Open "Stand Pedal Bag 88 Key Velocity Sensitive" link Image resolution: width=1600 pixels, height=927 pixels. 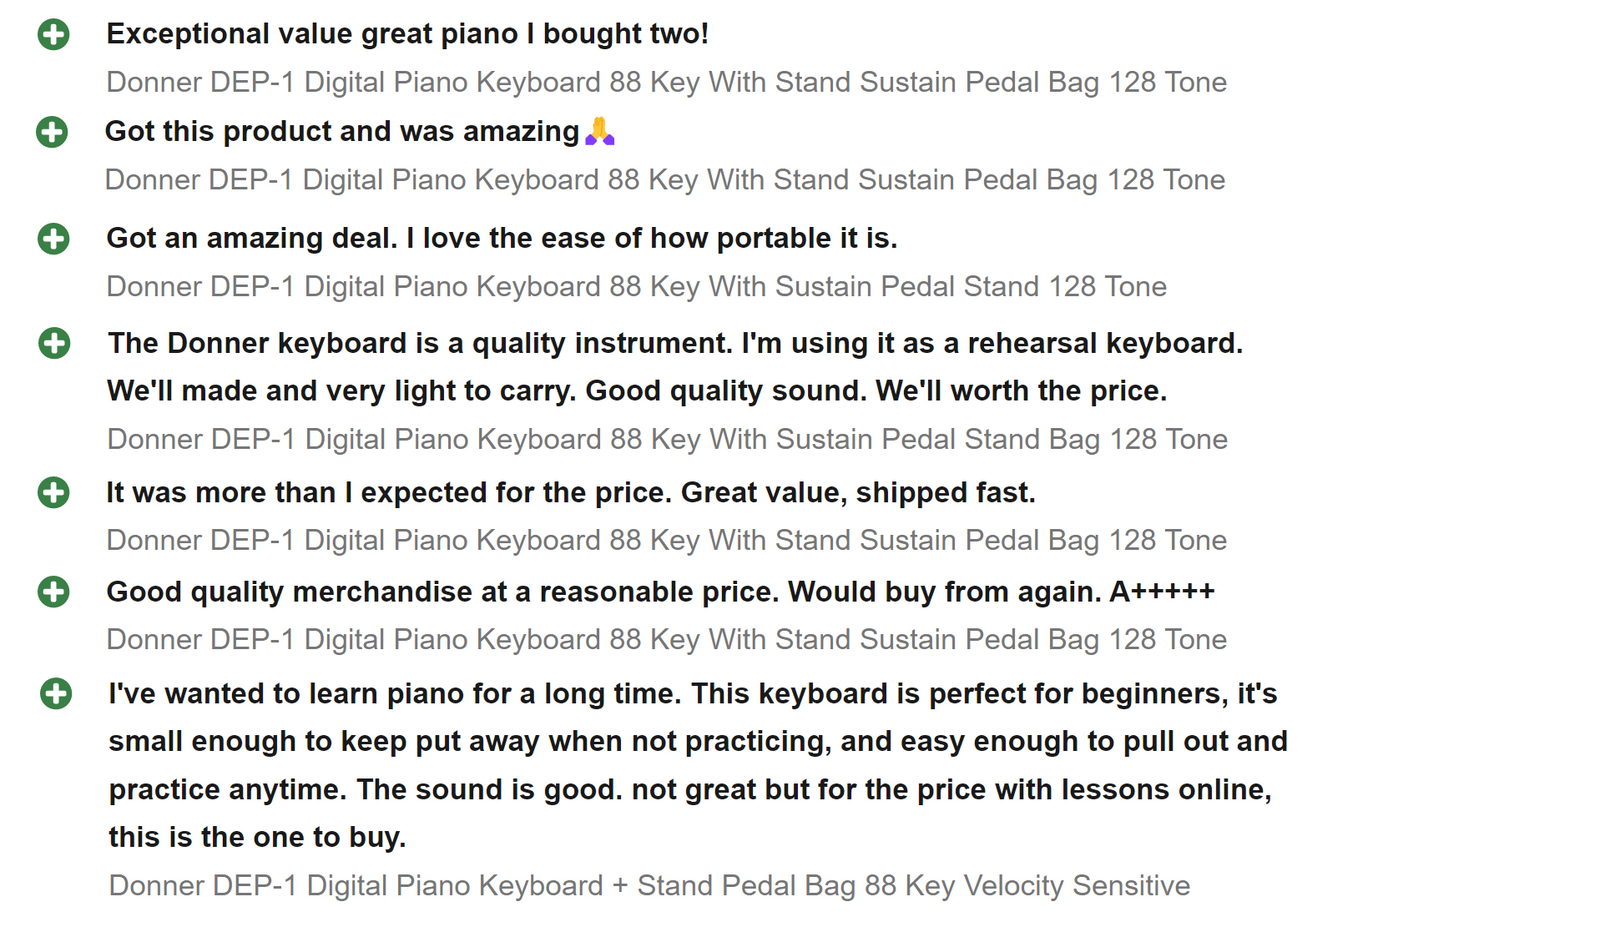pos(649,886)
